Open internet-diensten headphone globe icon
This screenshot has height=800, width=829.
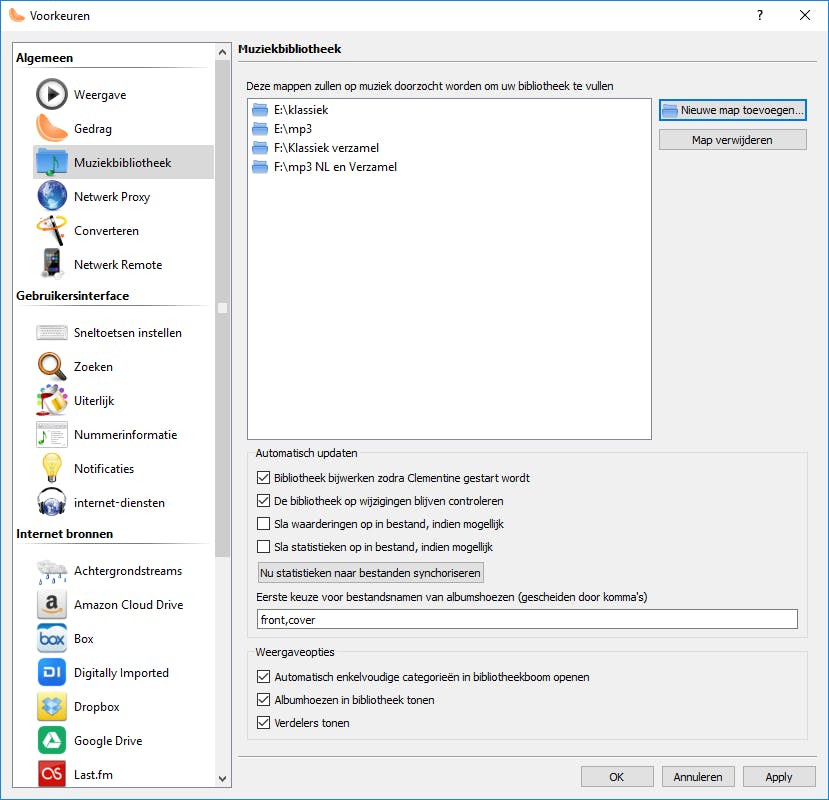click(52, 502)
